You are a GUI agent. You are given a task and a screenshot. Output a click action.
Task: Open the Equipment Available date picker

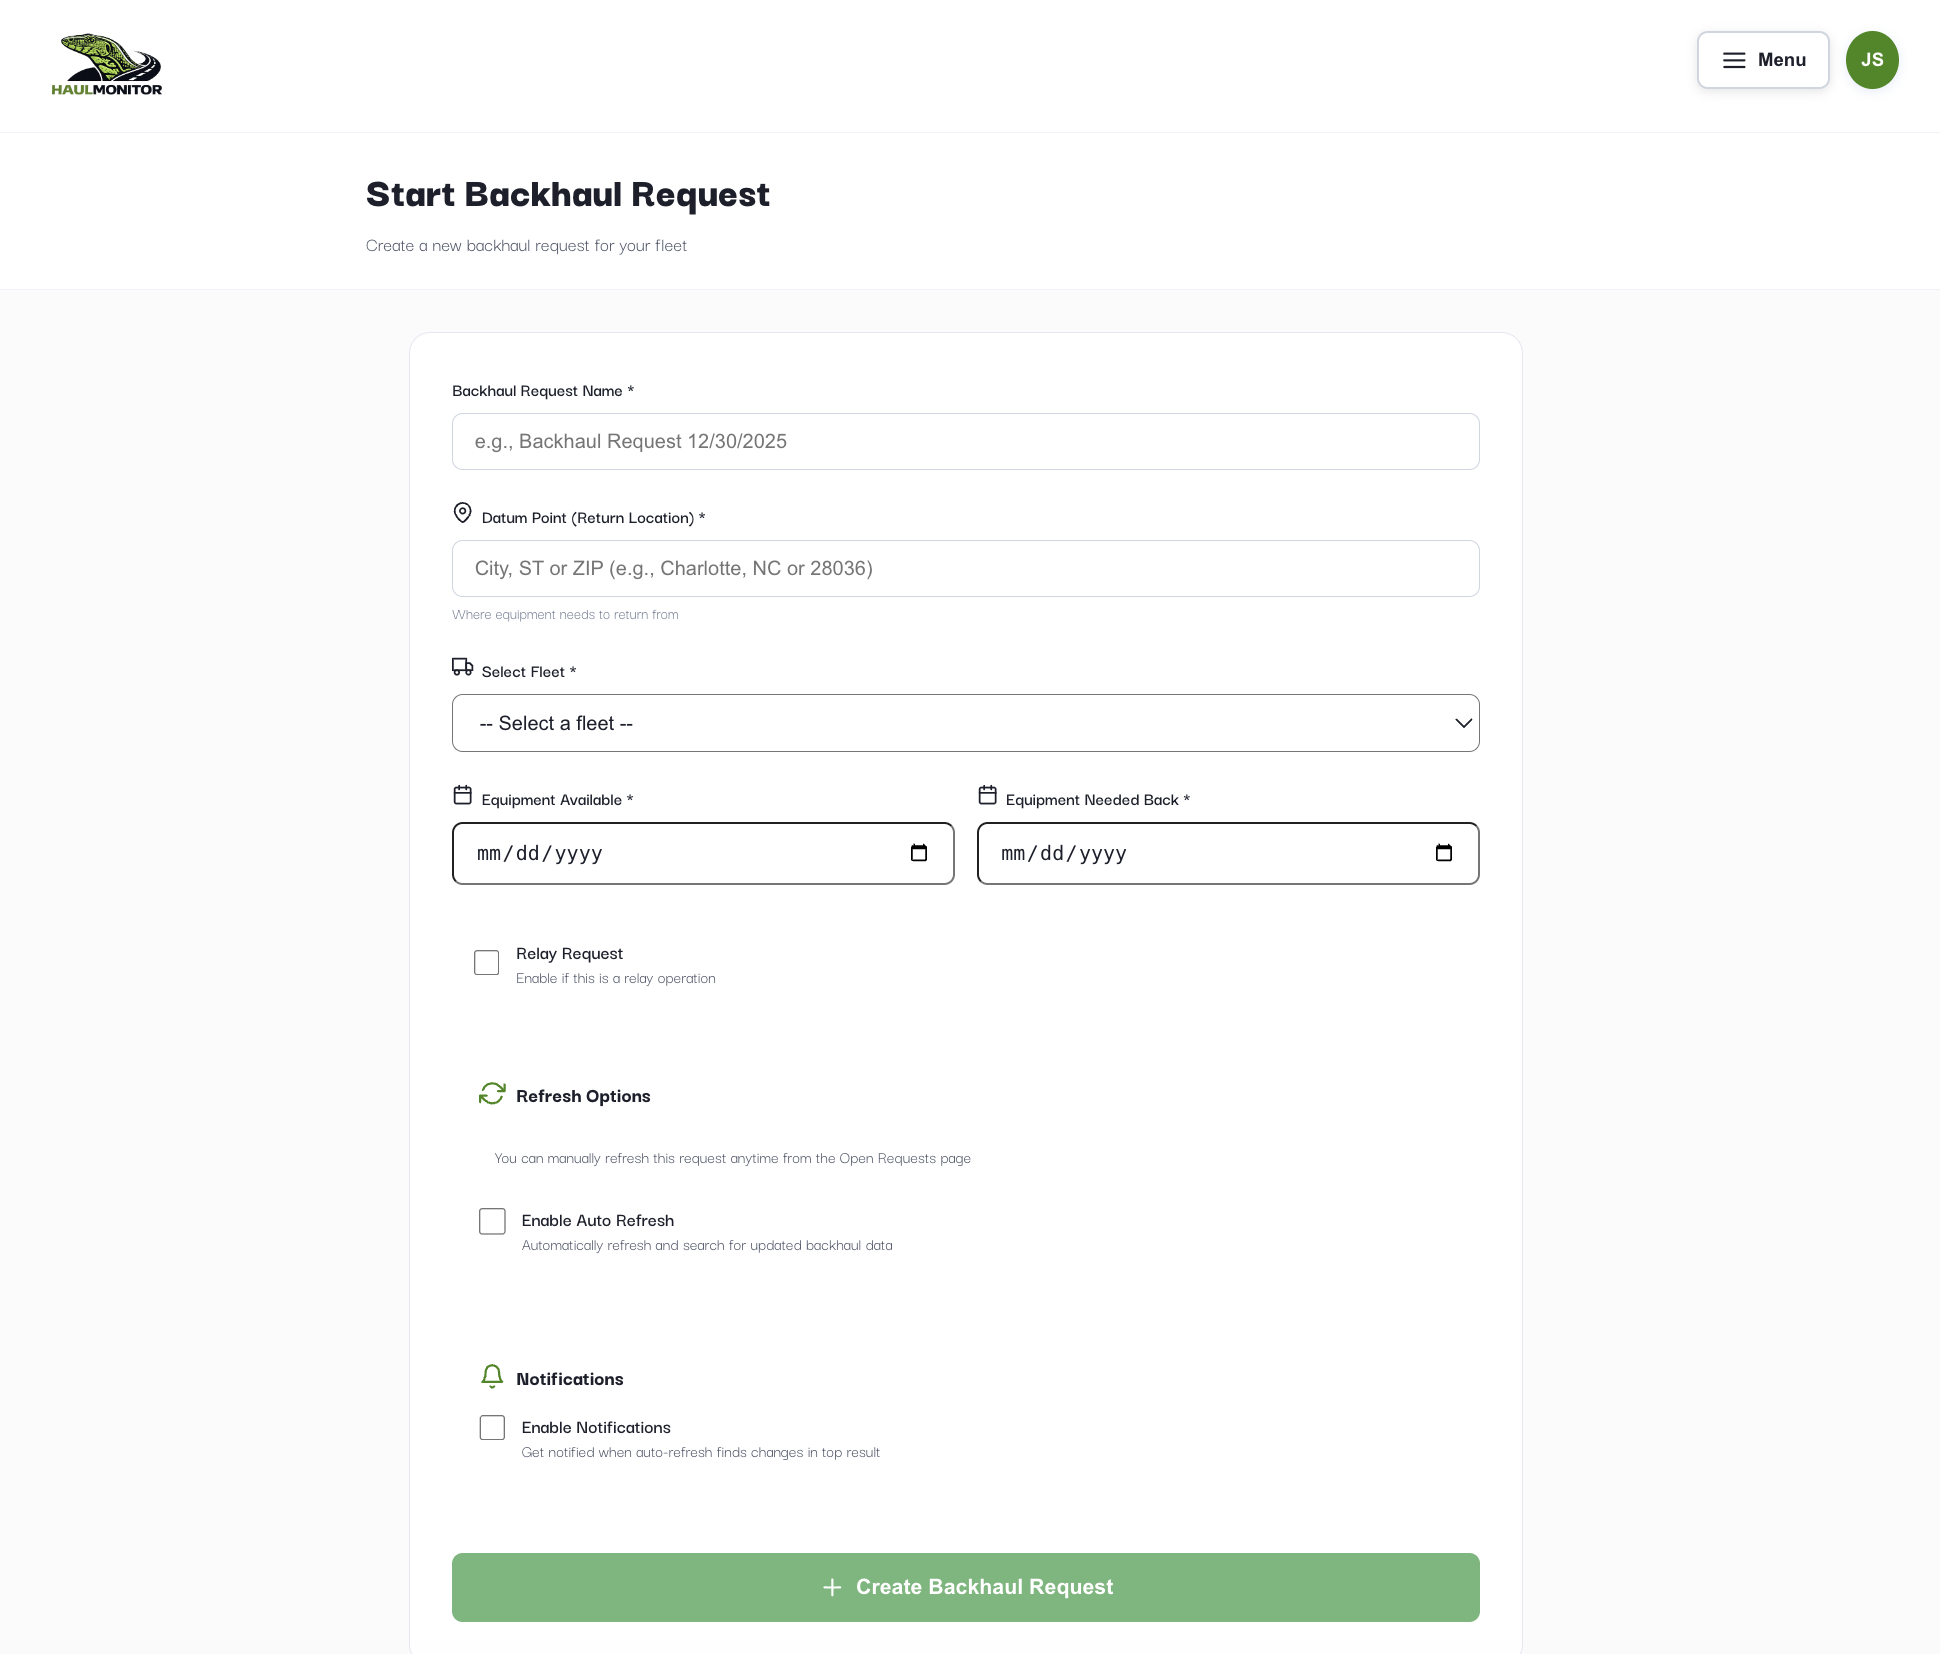pos(919,853)
